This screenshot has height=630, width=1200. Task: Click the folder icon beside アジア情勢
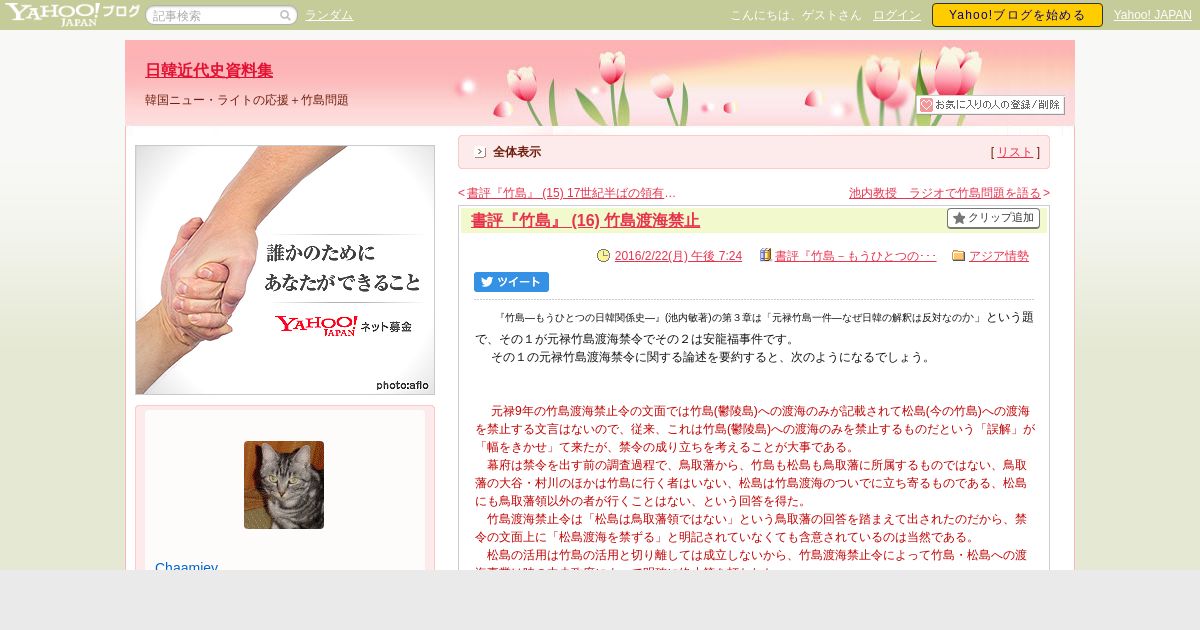(959, 256)
